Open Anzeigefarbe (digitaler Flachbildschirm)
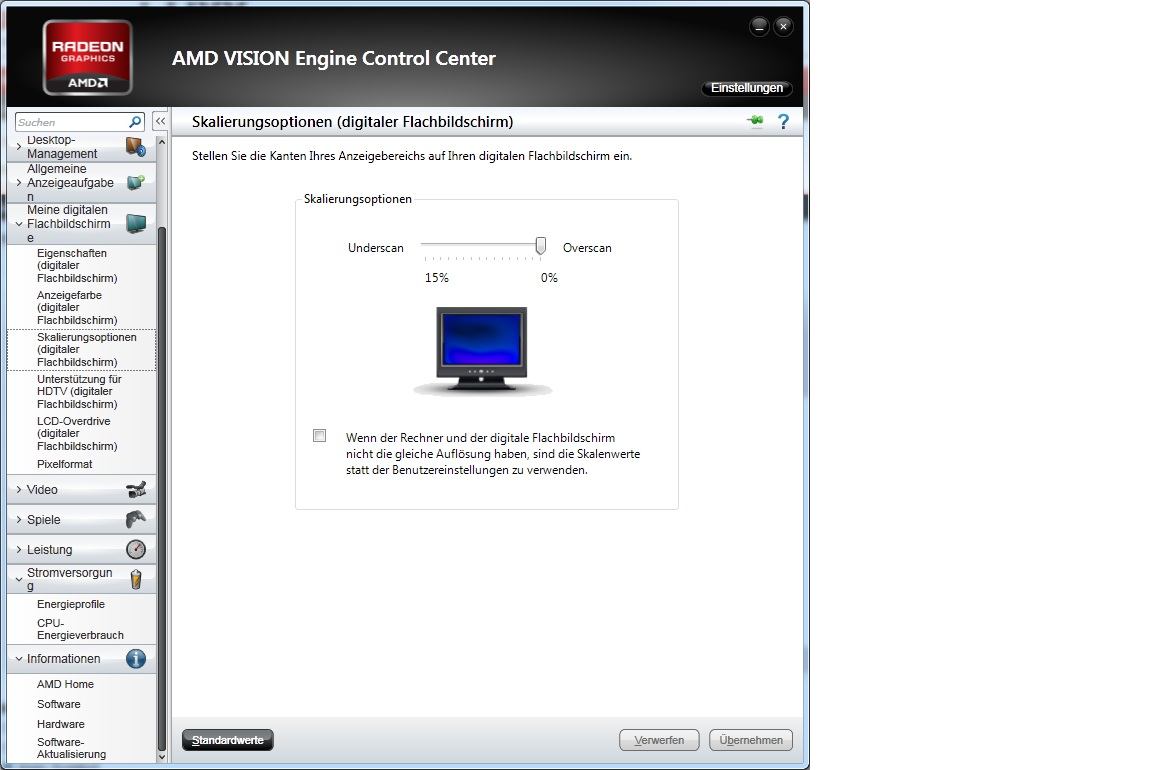The height and width of the screenshot is (770, 1152). point(77,307)
